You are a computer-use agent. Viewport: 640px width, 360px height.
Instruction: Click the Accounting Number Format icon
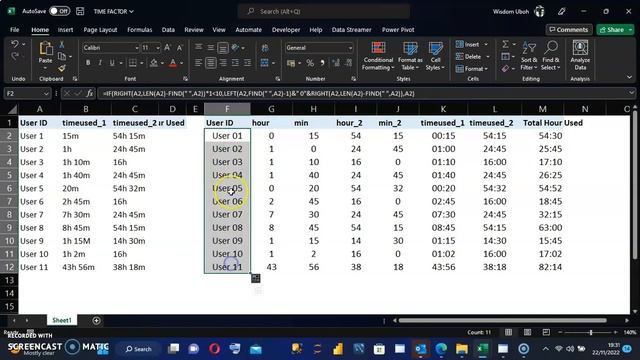291,63
